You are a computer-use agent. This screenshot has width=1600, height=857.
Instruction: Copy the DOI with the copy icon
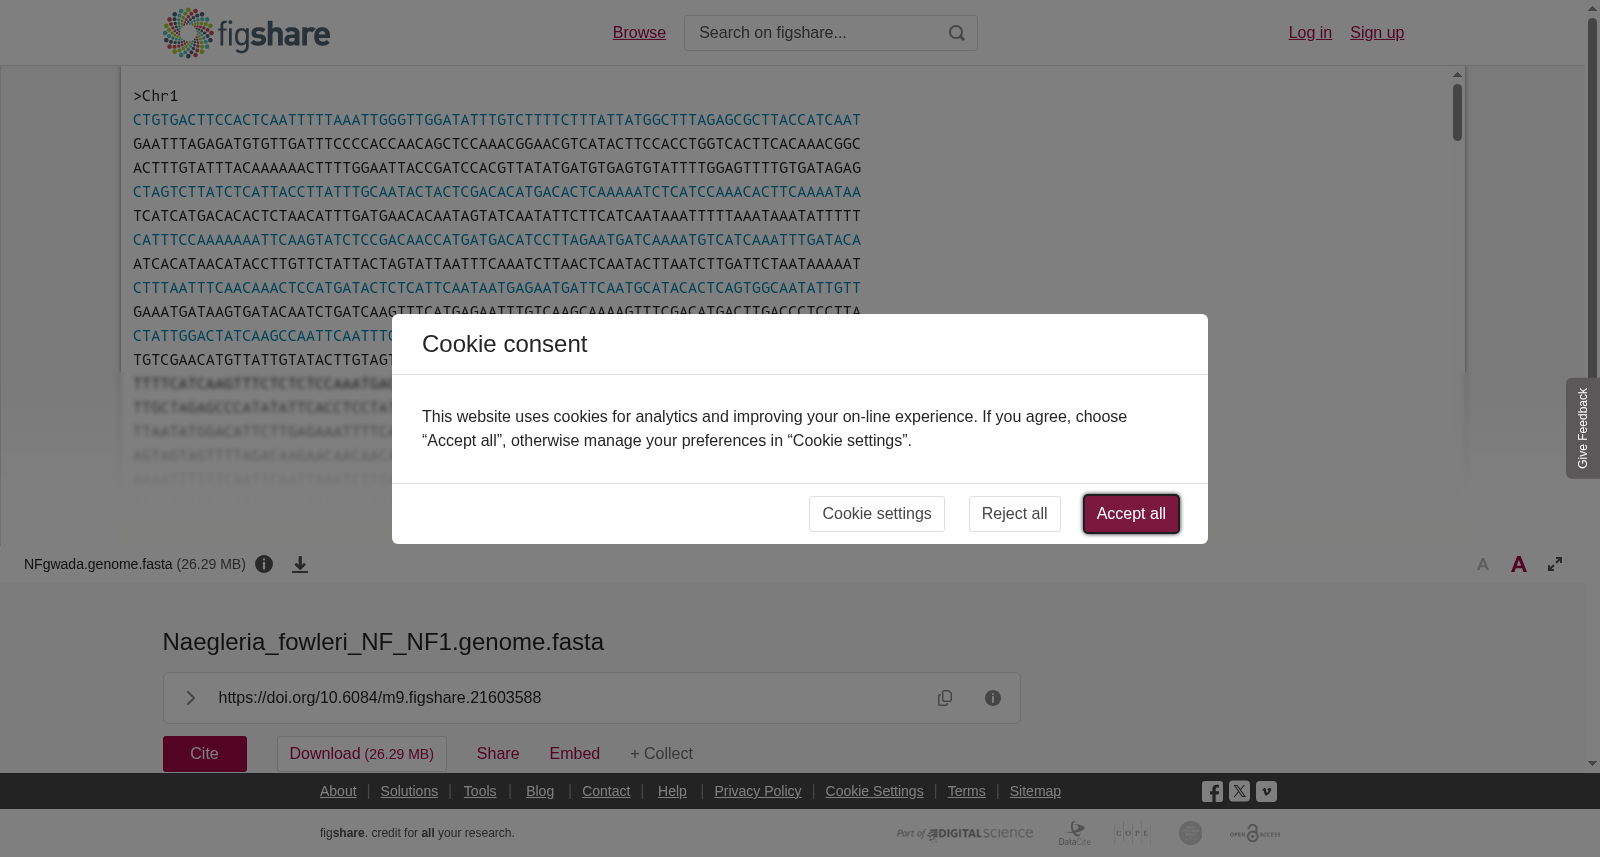(x=945, y=698)
